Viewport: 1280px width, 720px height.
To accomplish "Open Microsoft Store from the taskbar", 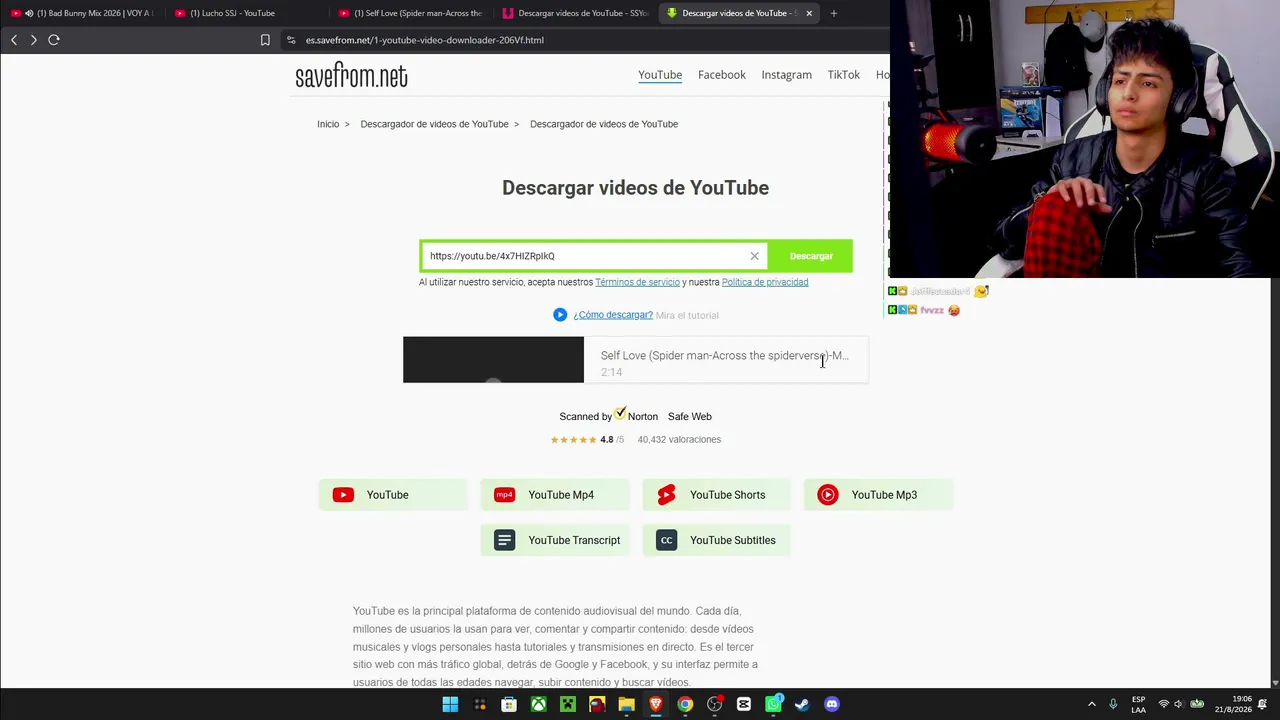I will tap(509, 704).
